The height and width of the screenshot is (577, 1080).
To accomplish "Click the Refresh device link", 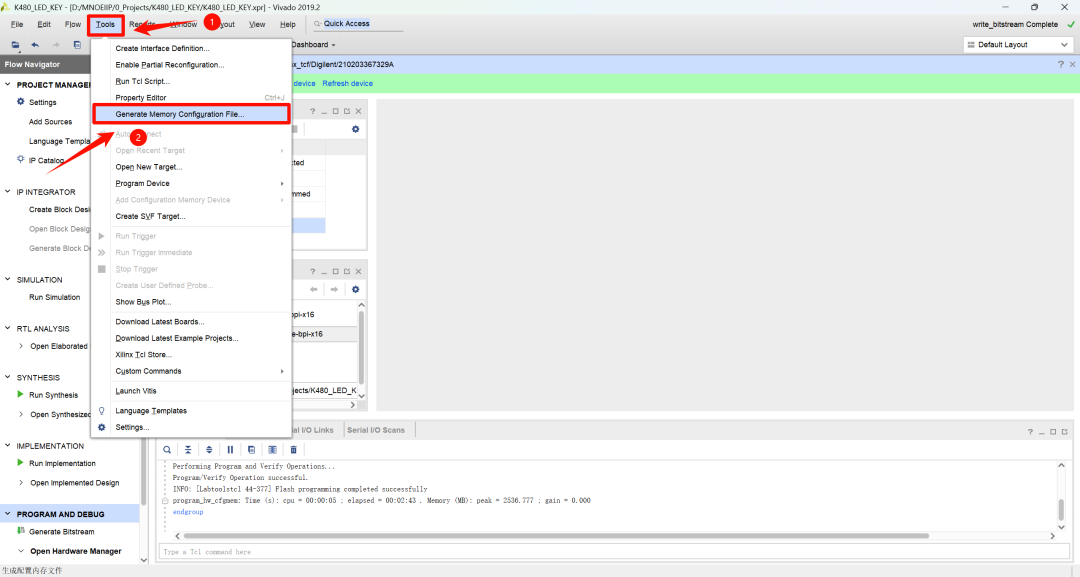I will [x=347, y=82].
